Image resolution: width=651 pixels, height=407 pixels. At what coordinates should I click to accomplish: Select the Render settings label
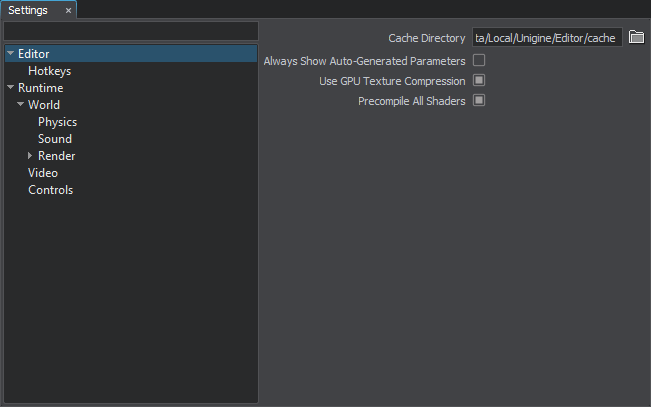[x=56, y=156]
